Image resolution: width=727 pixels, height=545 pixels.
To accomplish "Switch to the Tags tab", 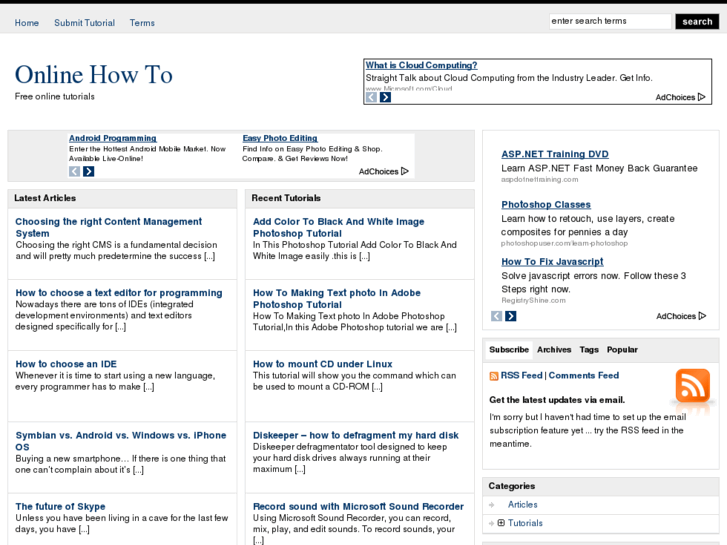I will click(589, 350).
